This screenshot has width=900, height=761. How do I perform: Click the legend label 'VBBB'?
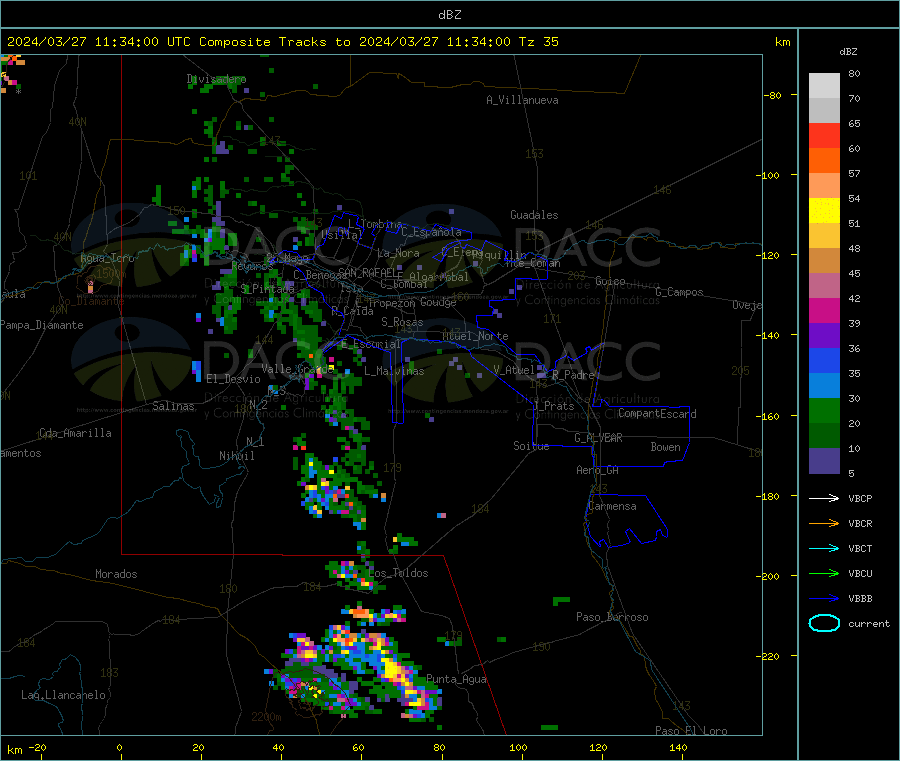pyautogui.click(x=860, y=599)
